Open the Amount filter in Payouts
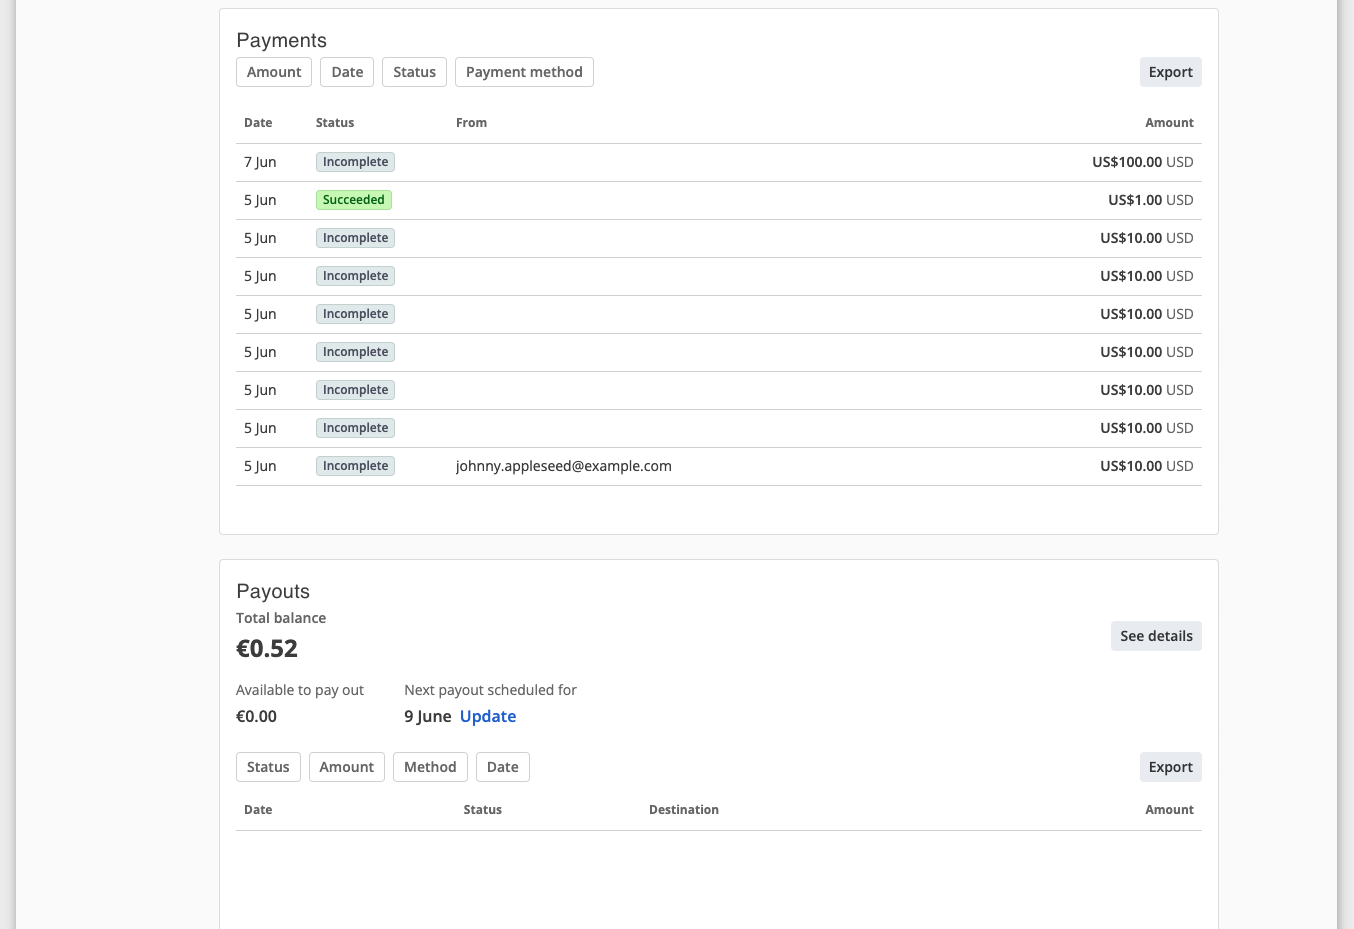Screen dimensions: 1354x929 click(x=346, y=766)
